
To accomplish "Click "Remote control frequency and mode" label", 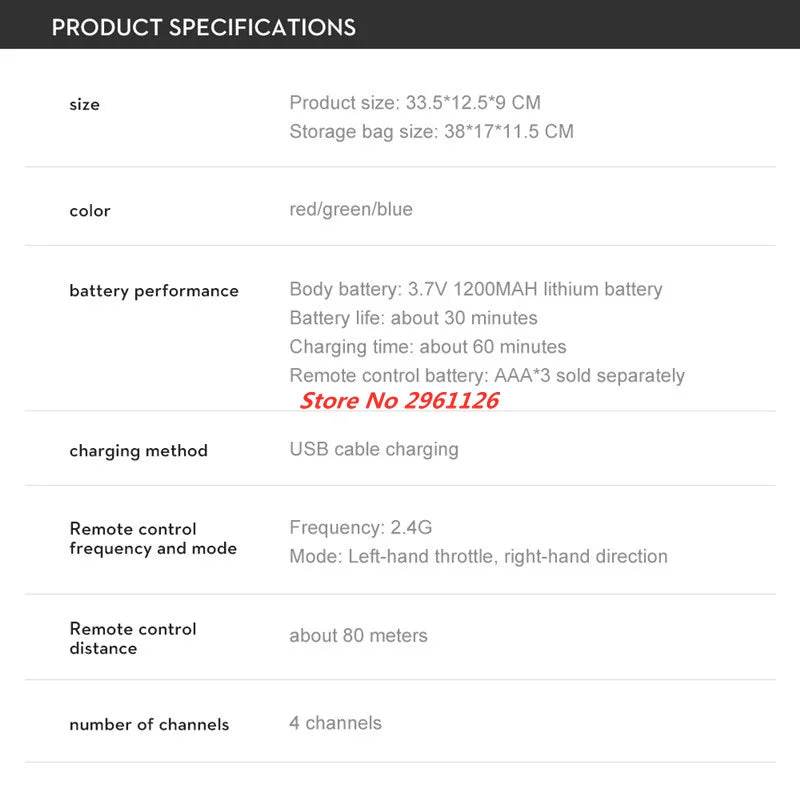I will click(152, 538).
